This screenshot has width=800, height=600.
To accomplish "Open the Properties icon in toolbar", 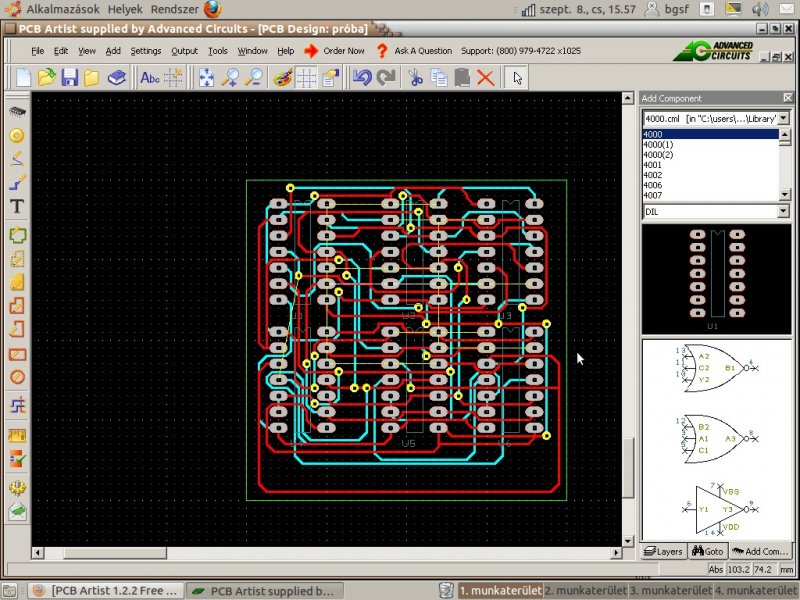I will (x=330, y=78).
